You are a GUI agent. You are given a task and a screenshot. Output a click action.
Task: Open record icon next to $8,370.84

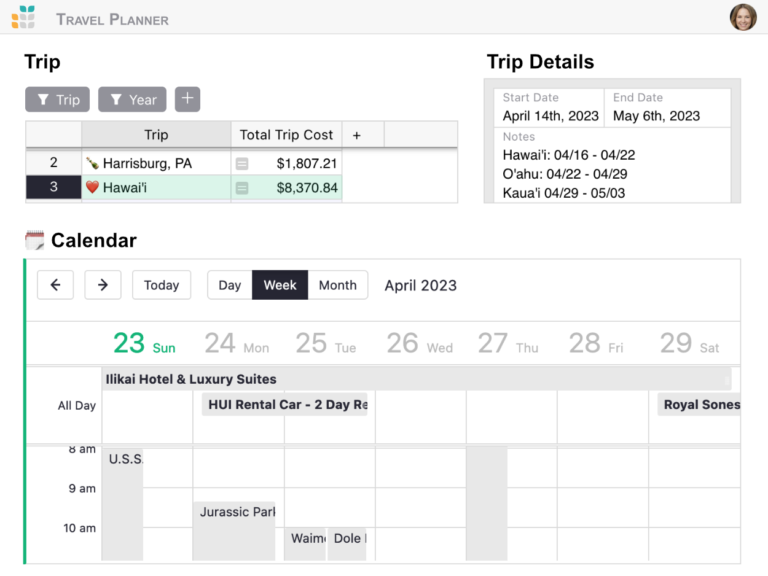tap(242, 188)
